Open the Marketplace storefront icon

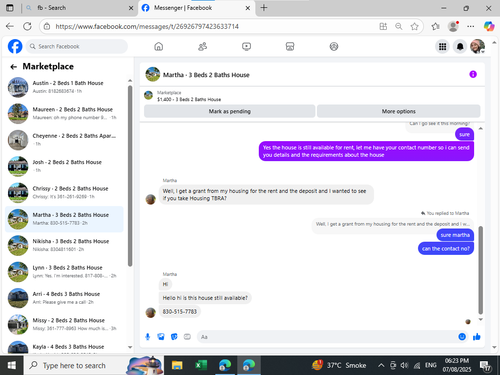tap(290, 46)
